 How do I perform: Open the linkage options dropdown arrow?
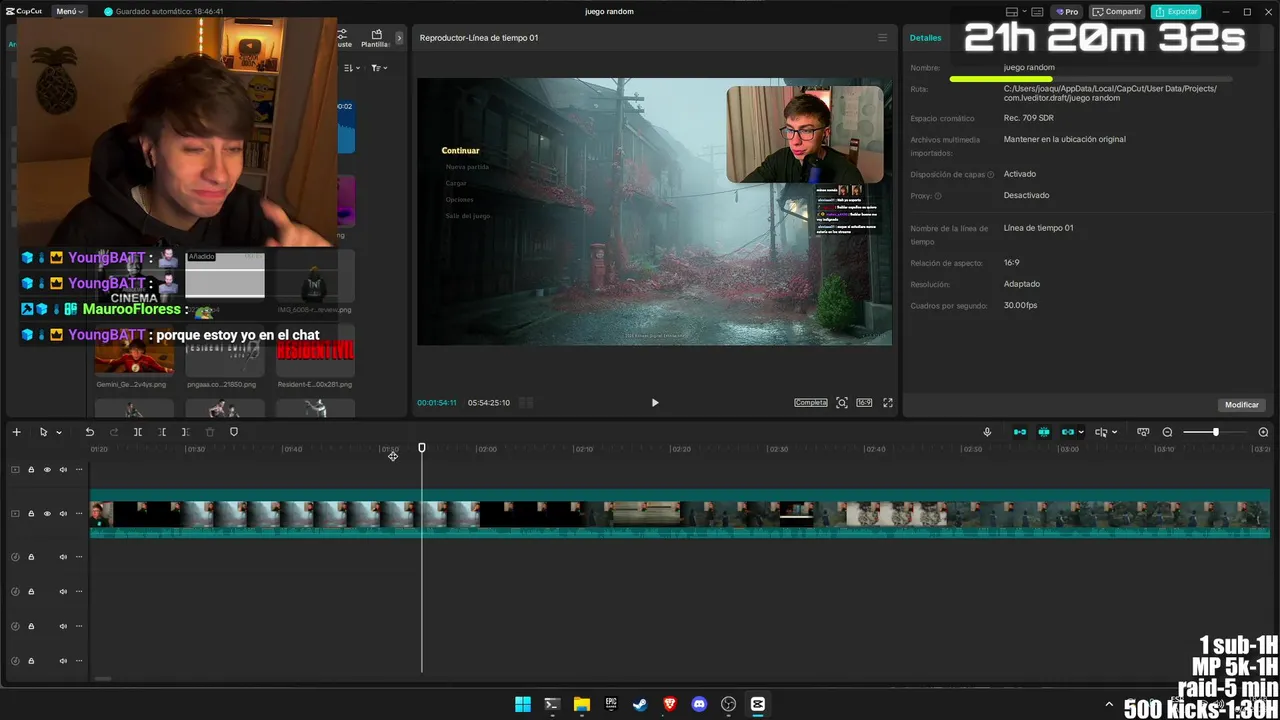point(1081,433)
